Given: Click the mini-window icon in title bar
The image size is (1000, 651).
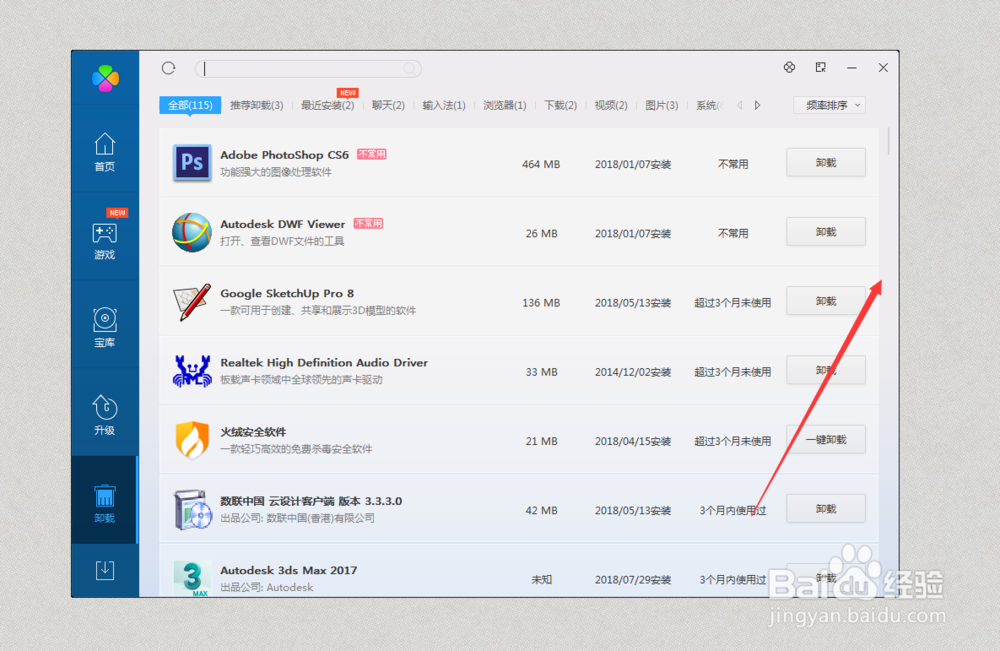Looking at the screenshot, I should pyautogui.click(x=821, y=68).
